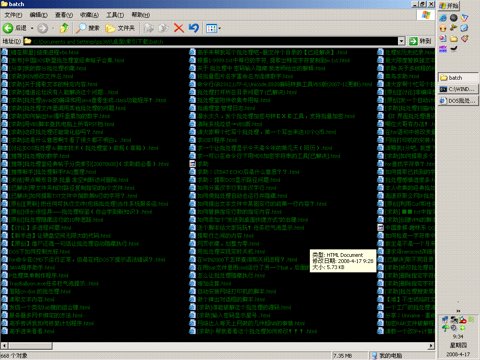Image resolution: width=480 pixels, height=360 pixels.
Task: Click the green Go (转到) button
Action: tap(420, 41)
